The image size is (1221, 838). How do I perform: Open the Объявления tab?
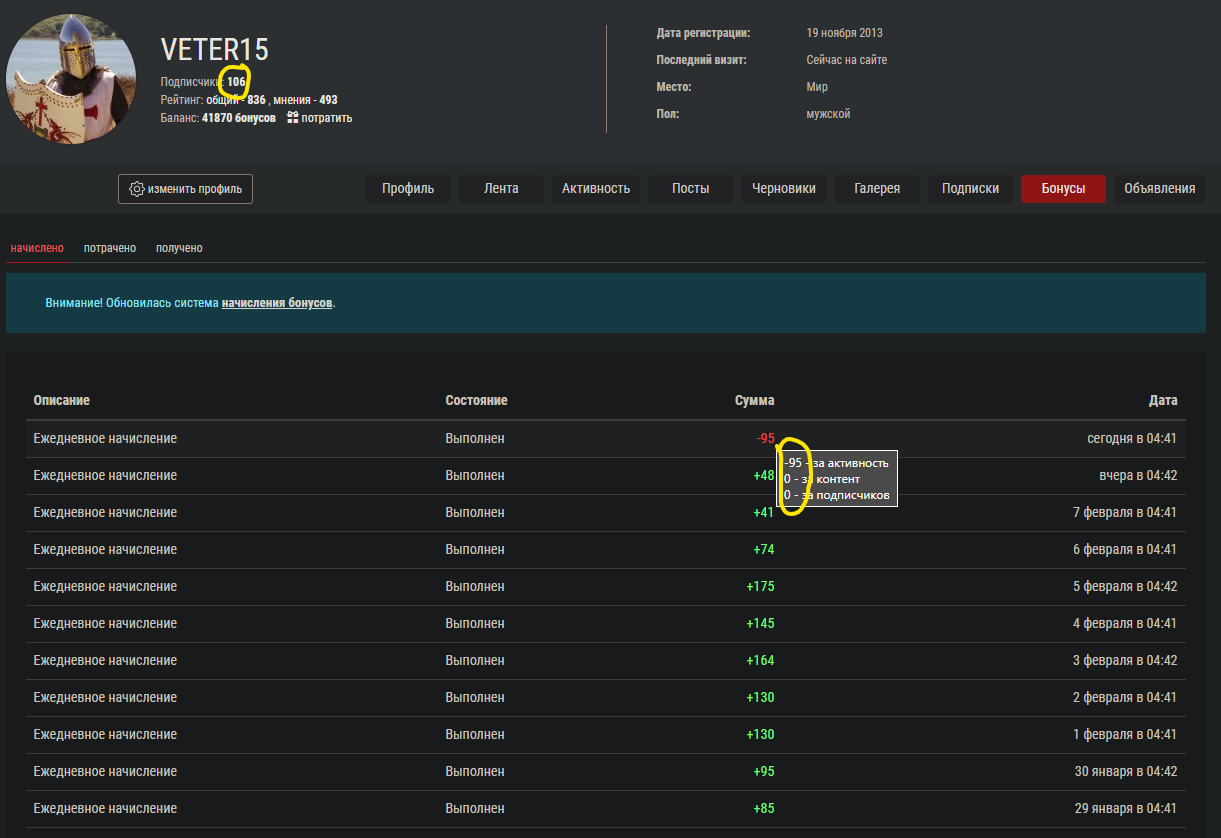pos(1159,189)
